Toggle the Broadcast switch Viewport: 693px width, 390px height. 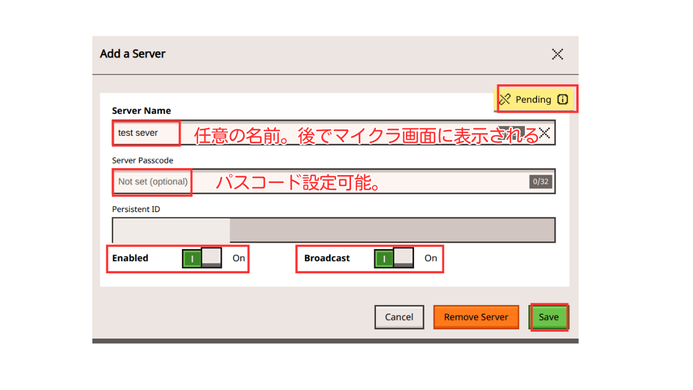click(394, 258)
